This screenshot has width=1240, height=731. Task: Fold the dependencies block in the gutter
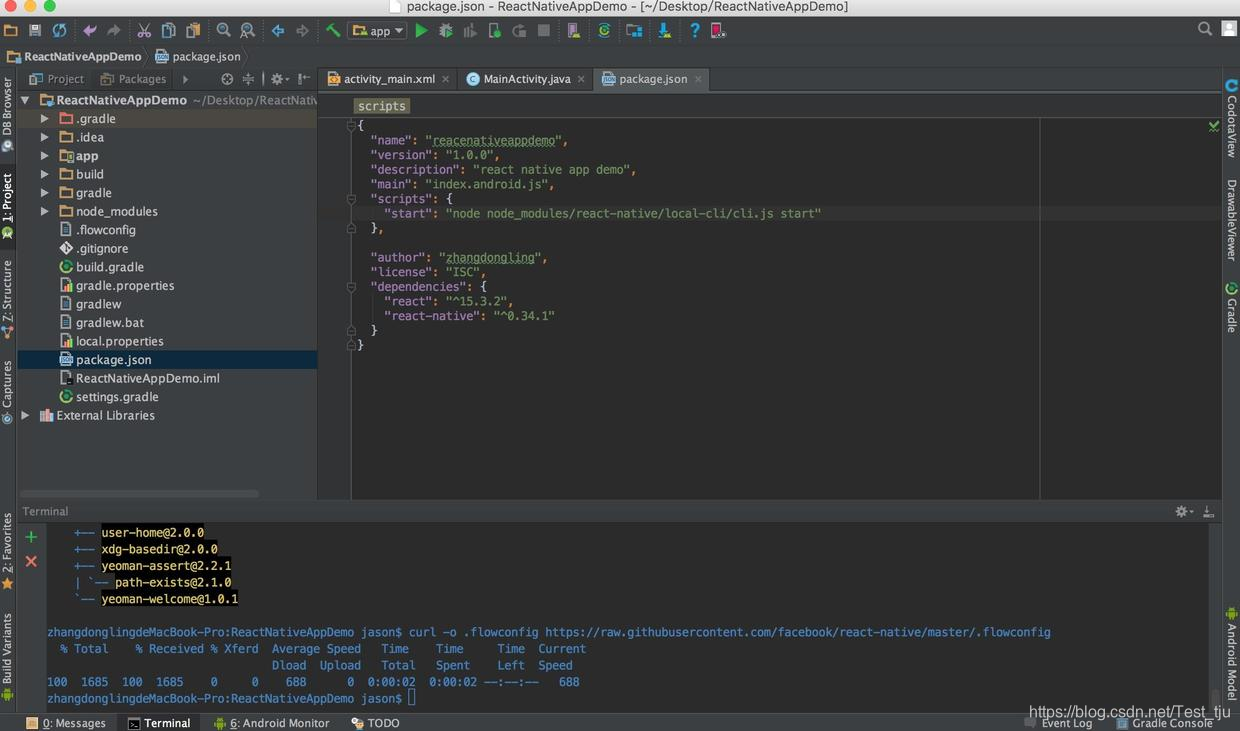[351, 287]
